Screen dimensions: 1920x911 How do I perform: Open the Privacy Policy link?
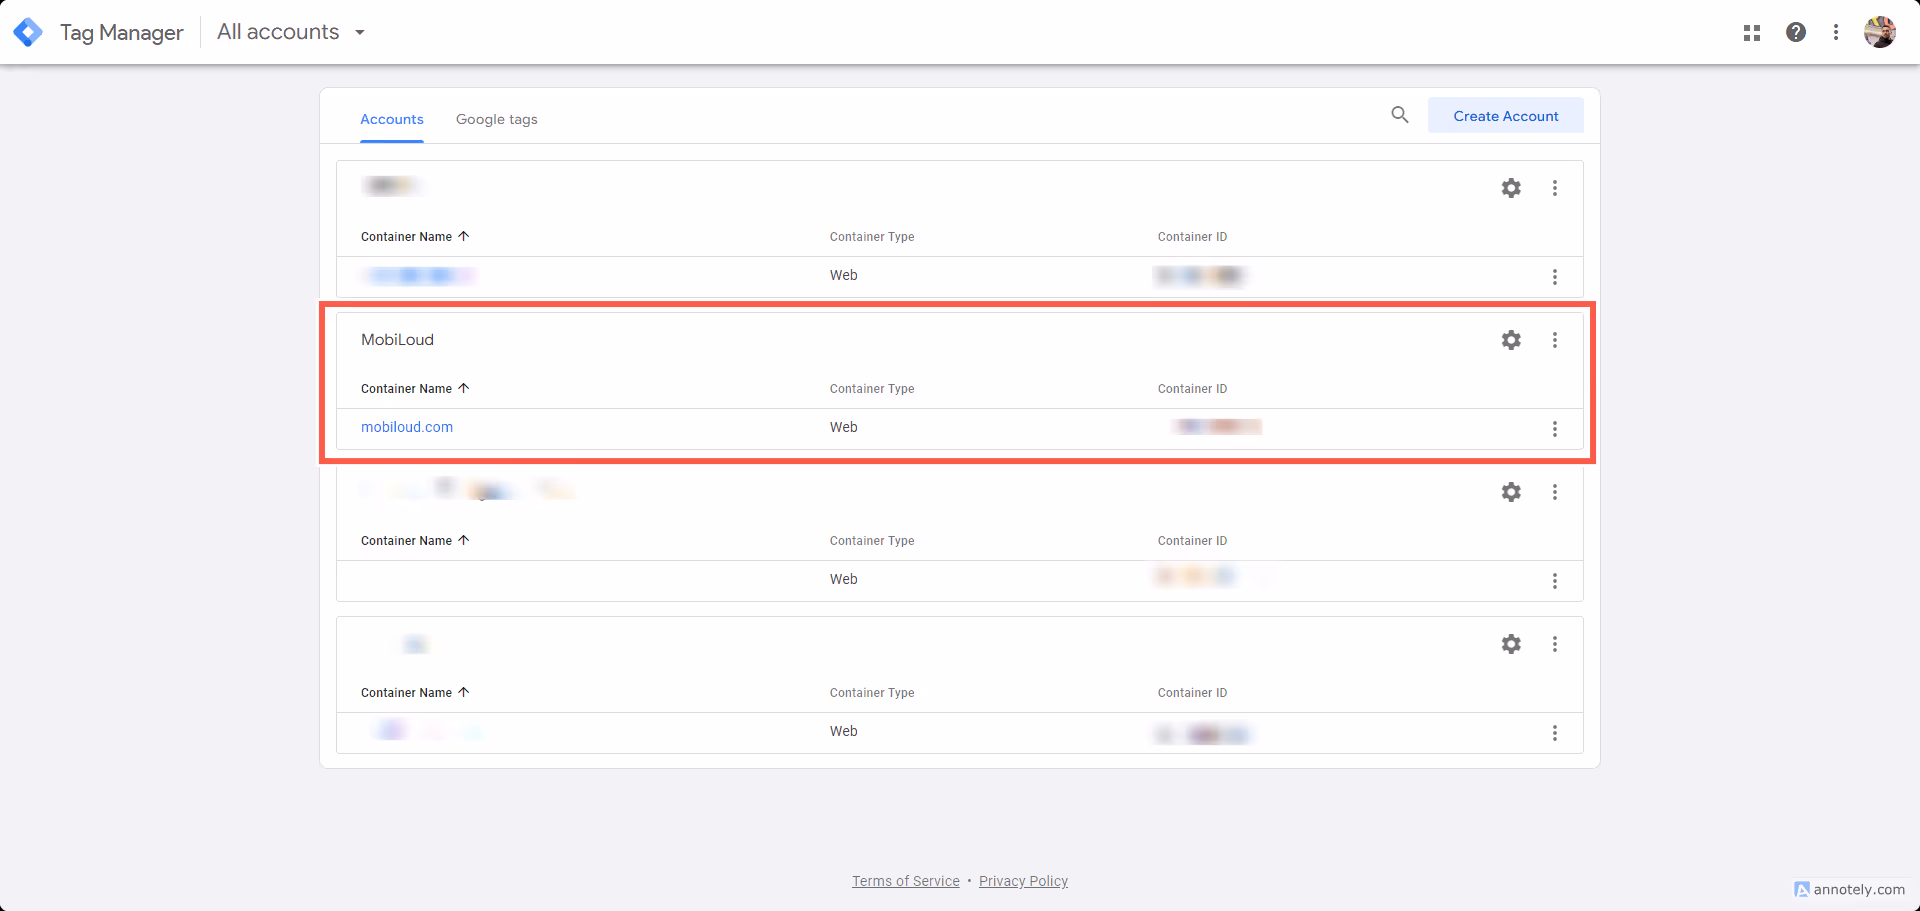pyautogui.click(x=1023, y=881)
